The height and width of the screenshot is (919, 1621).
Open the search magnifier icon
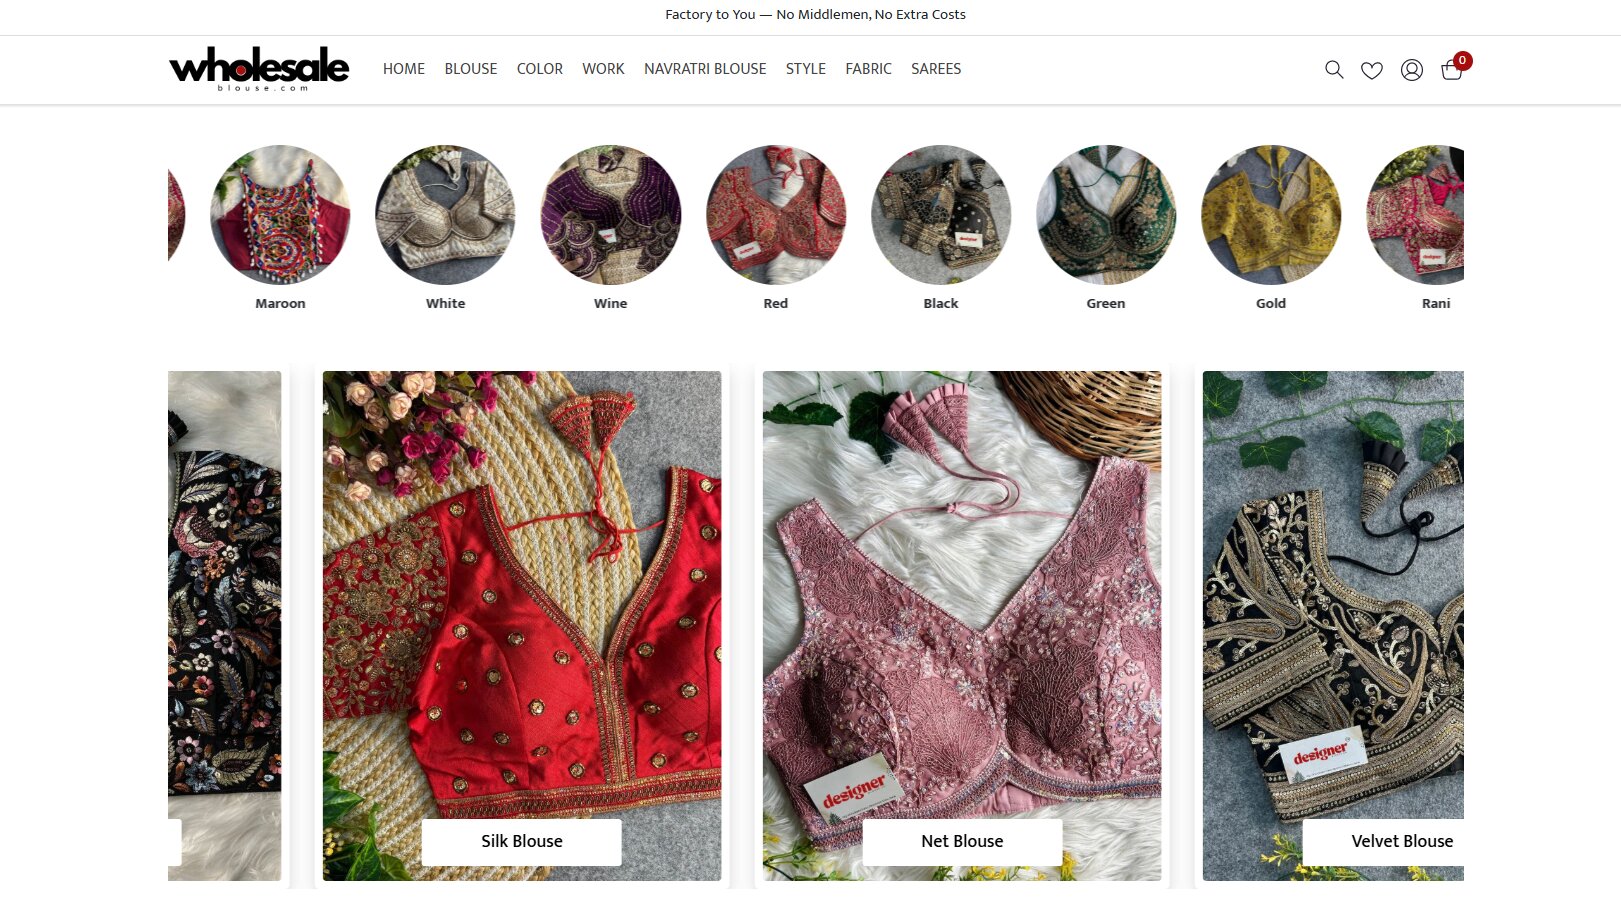pyautogui.click(x=1334, y=69)
